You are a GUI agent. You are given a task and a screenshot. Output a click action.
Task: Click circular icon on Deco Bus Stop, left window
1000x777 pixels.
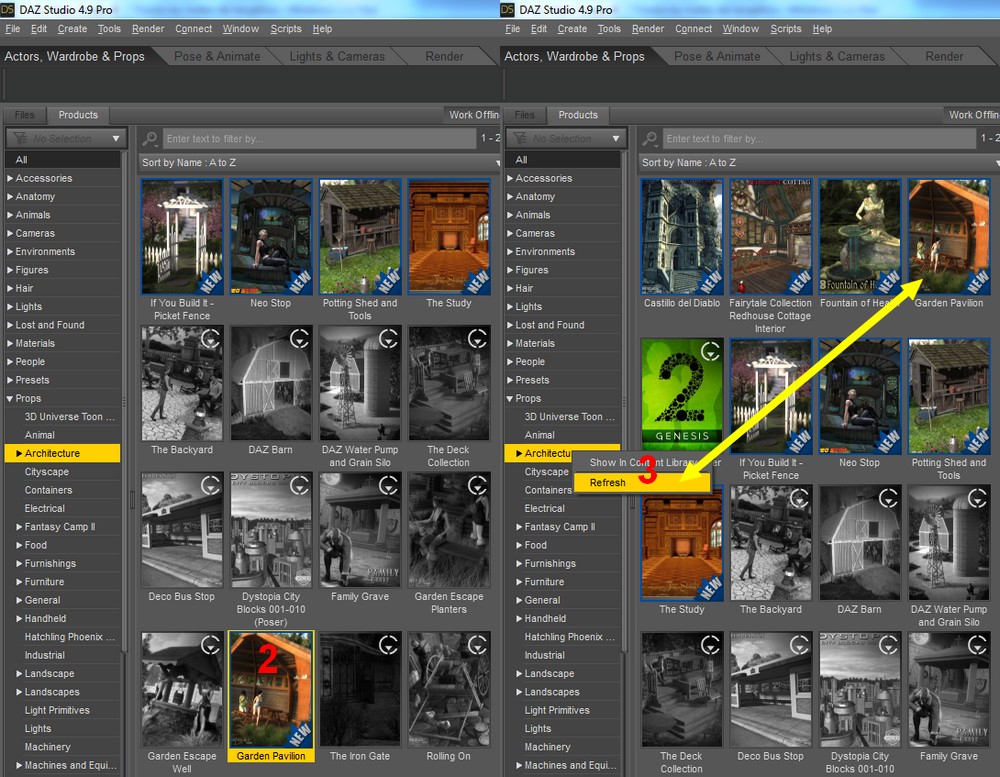pos(210,485)
